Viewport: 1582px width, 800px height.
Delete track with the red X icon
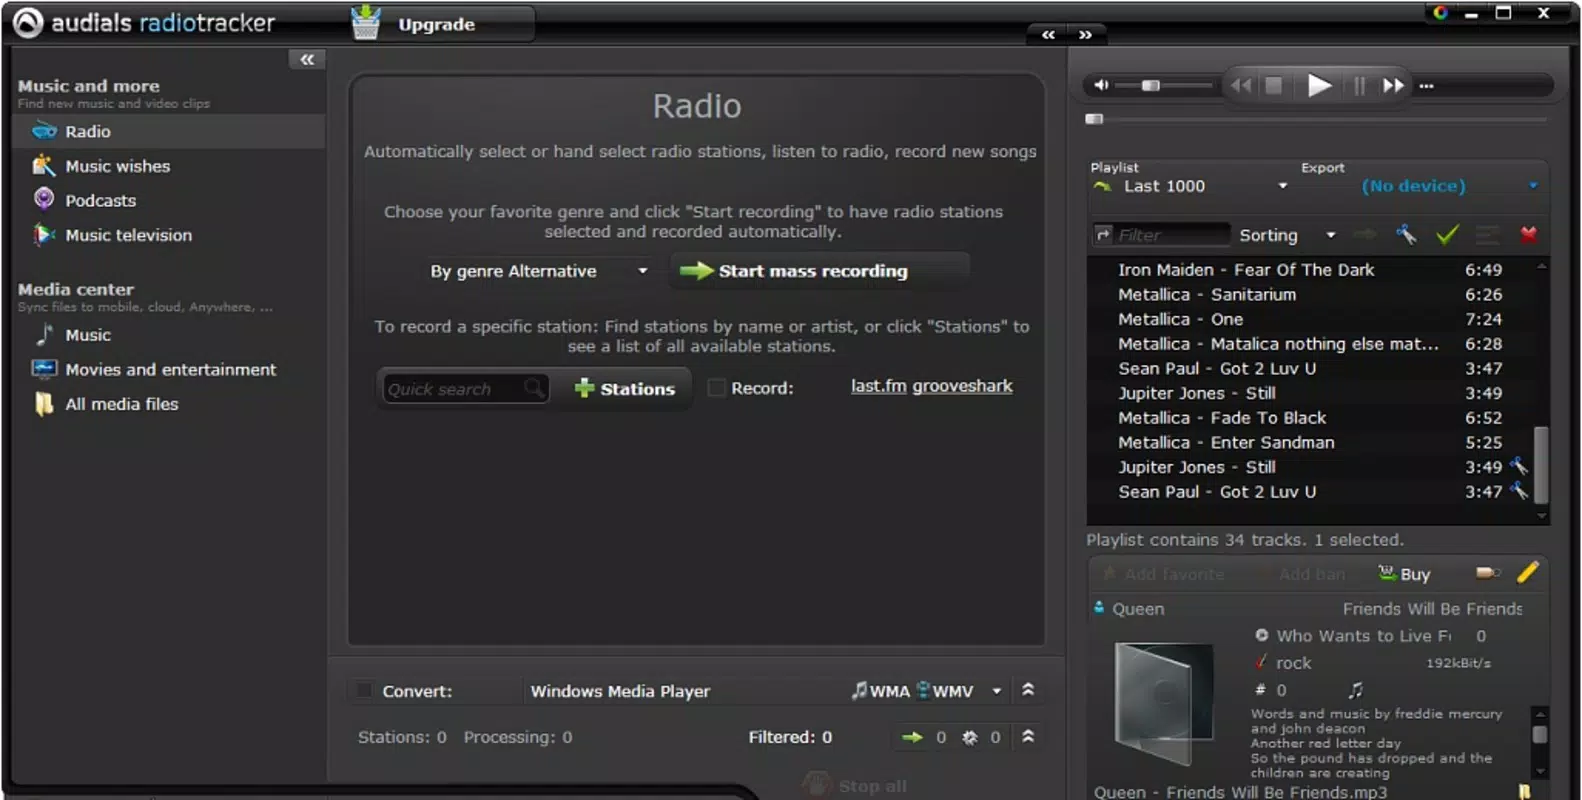[x=1528, y=235]
